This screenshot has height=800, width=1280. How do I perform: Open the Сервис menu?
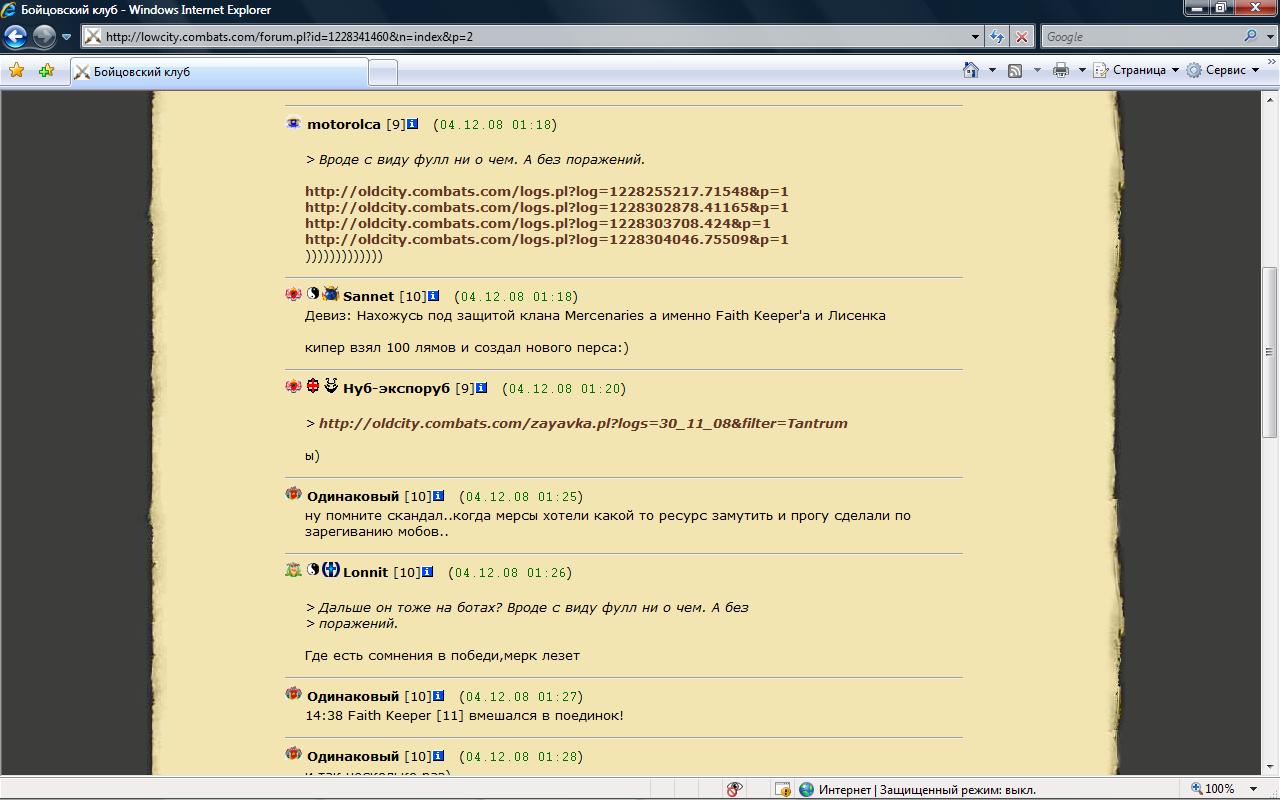click(x=1223, y=70)
